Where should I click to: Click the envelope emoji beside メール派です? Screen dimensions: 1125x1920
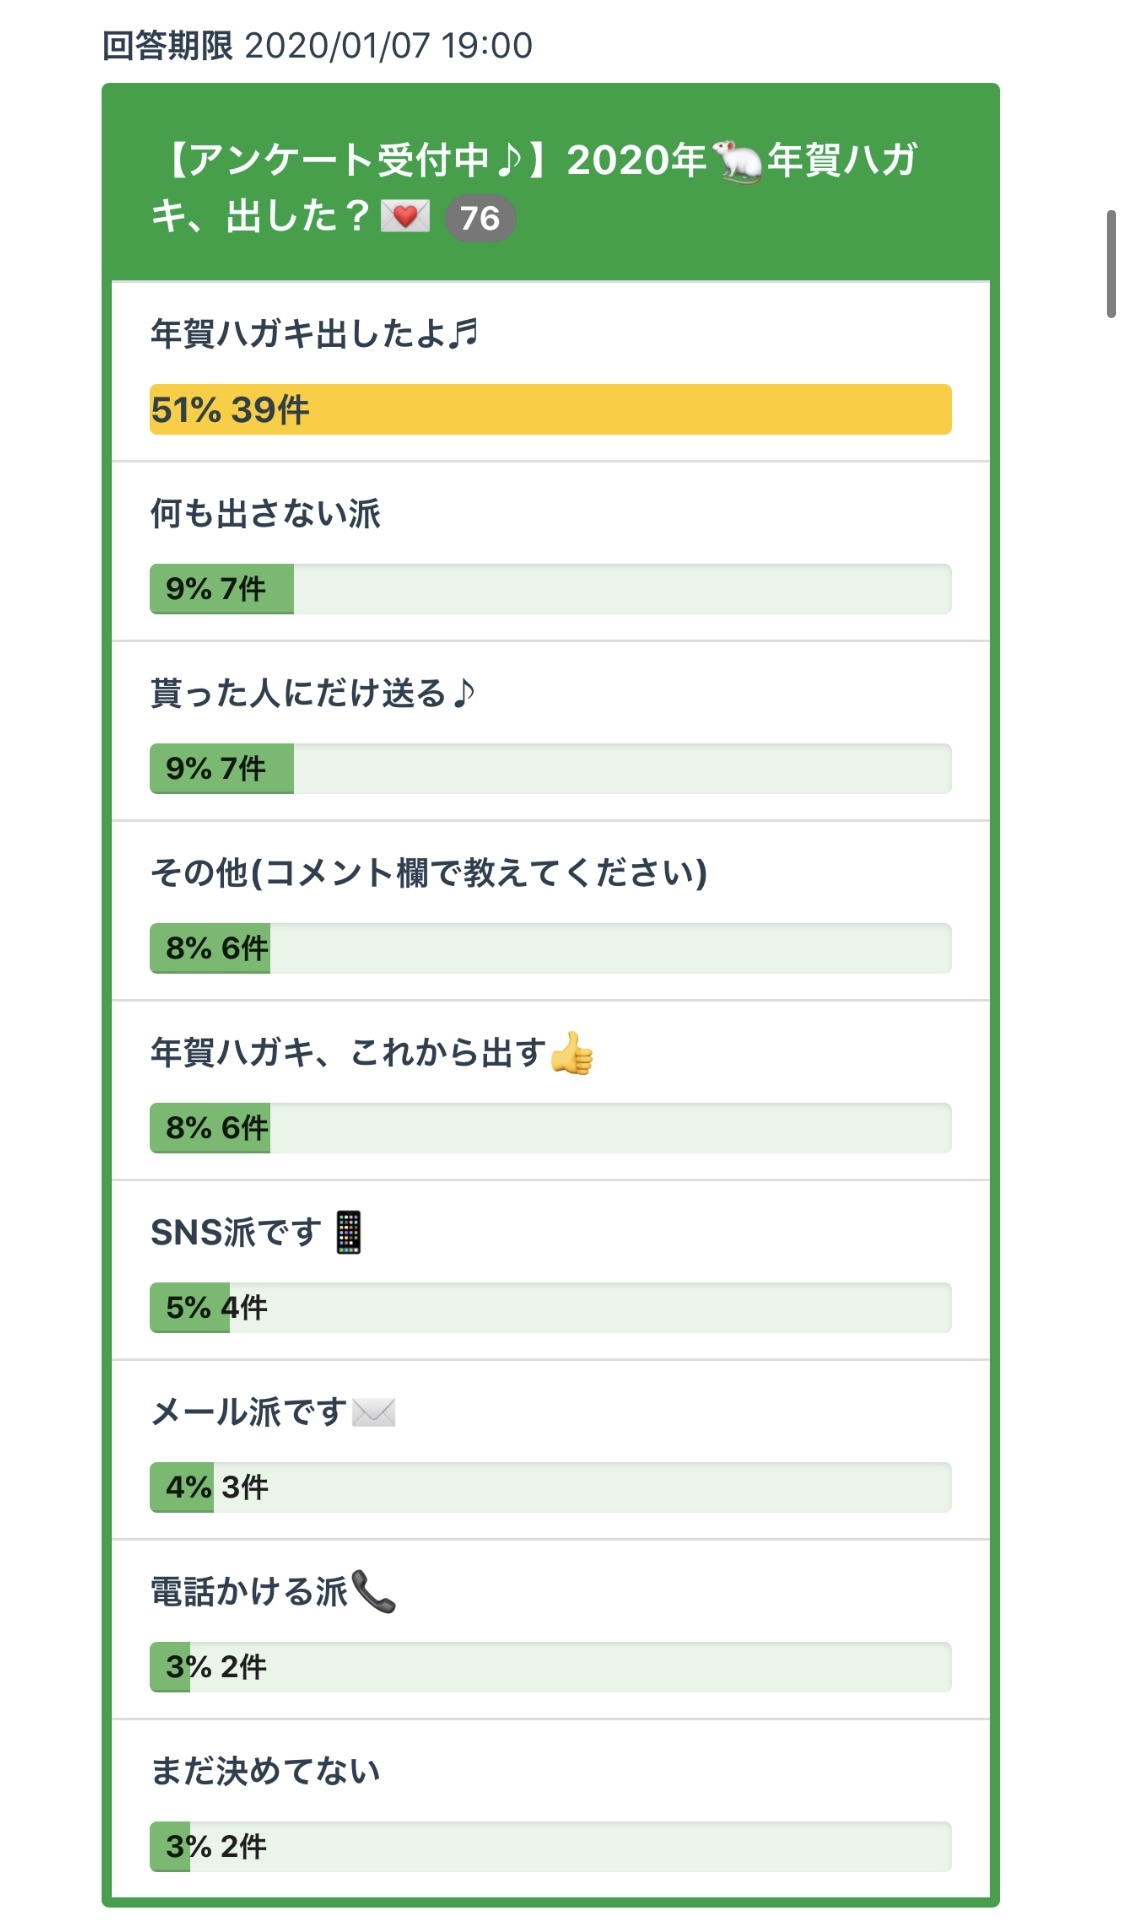(374, 1412)
